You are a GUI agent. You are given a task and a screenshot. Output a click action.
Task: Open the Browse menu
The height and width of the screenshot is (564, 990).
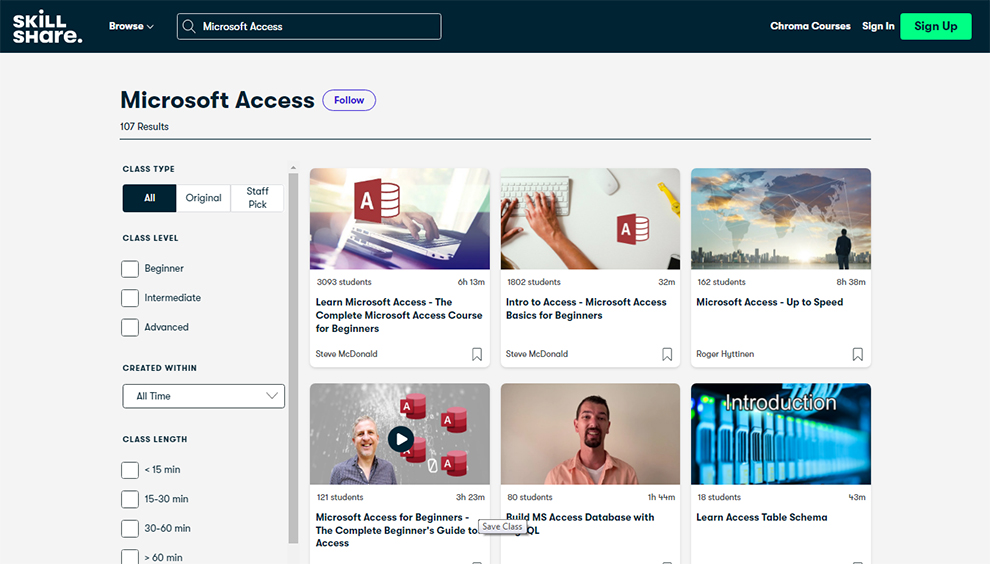(x=131, y=27)
